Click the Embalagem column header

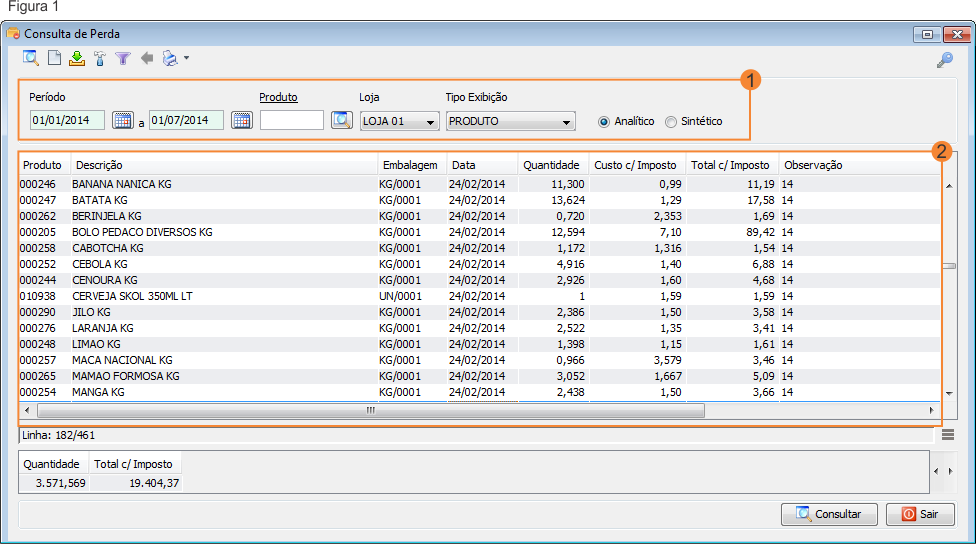point(410,165)
